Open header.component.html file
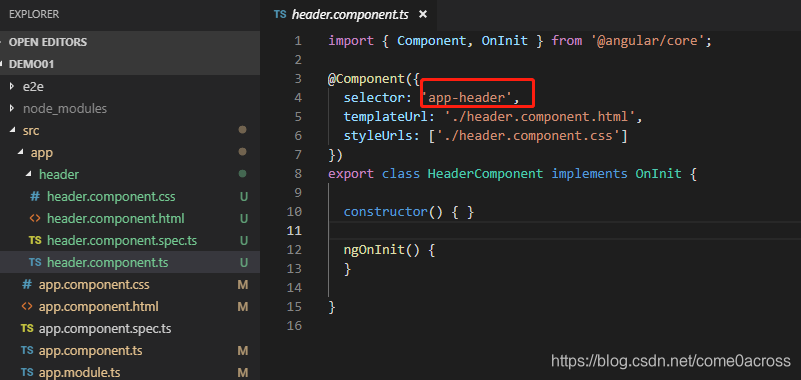 pos(115,219)
